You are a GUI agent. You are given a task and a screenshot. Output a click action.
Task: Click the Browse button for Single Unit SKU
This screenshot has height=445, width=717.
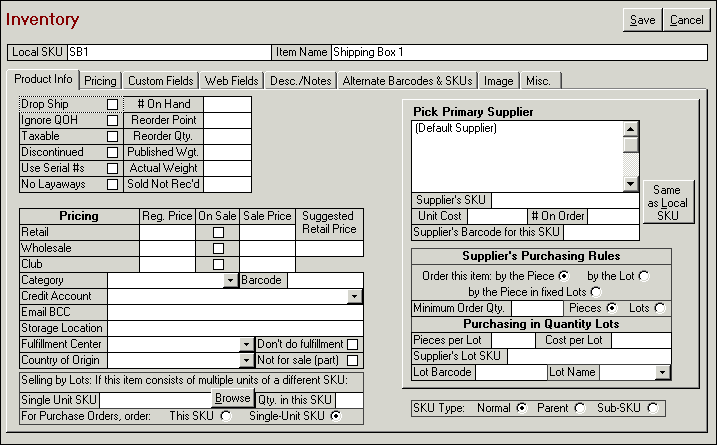(233, 398)
